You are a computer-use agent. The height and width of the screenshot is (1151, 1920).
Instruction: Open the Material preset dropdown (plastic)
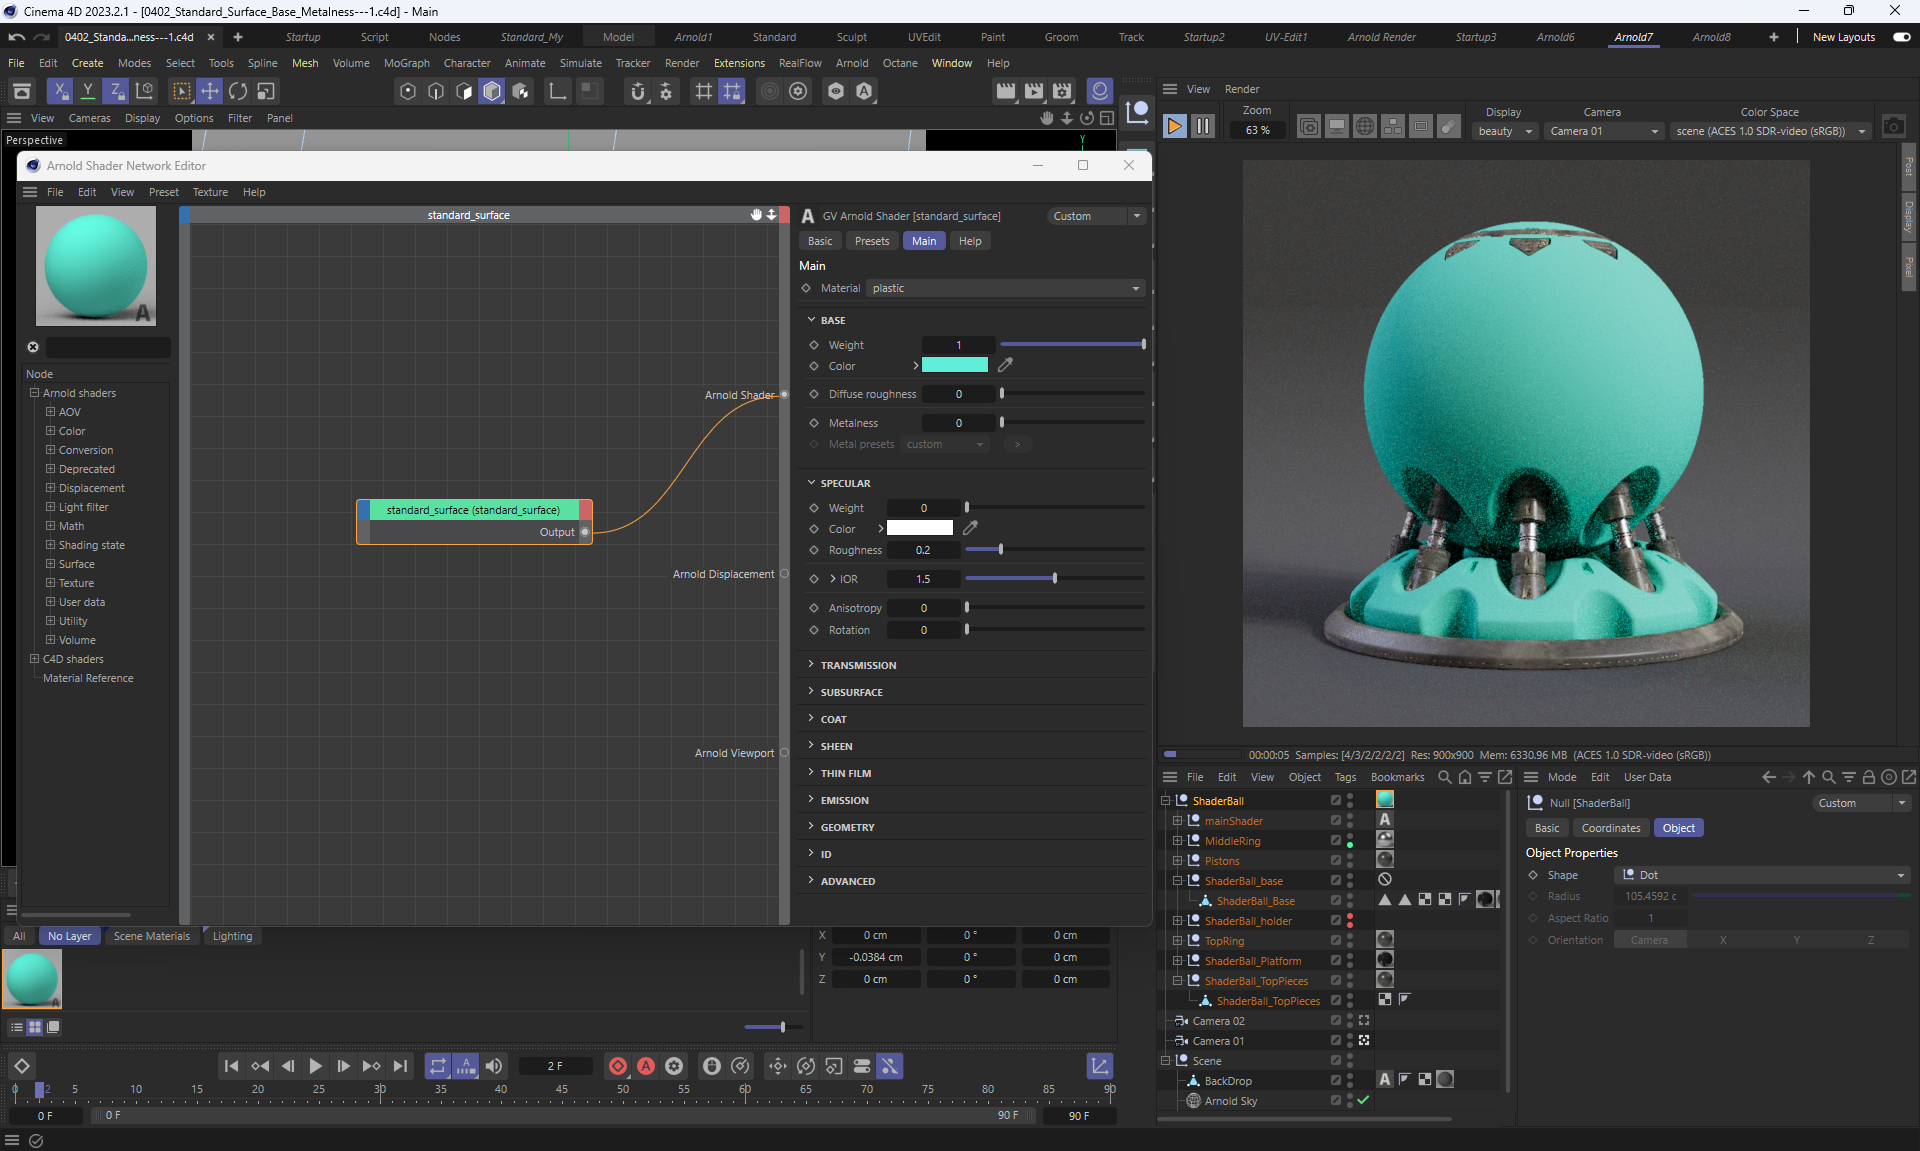tap(1004, 288)
